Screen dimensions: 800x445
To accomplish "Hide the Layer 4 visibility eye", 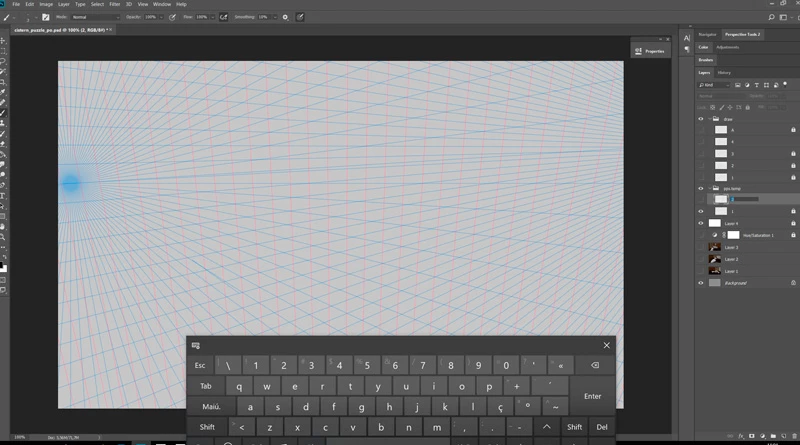I will (701, 223).
